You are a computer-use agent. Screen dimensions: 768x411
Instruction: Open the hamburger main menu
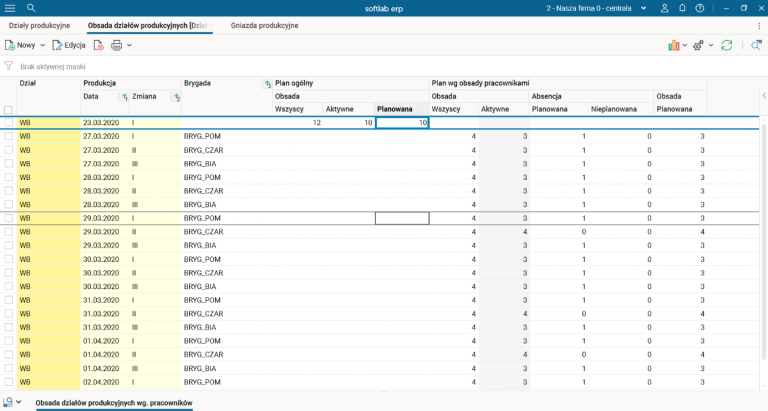(10, 7)
